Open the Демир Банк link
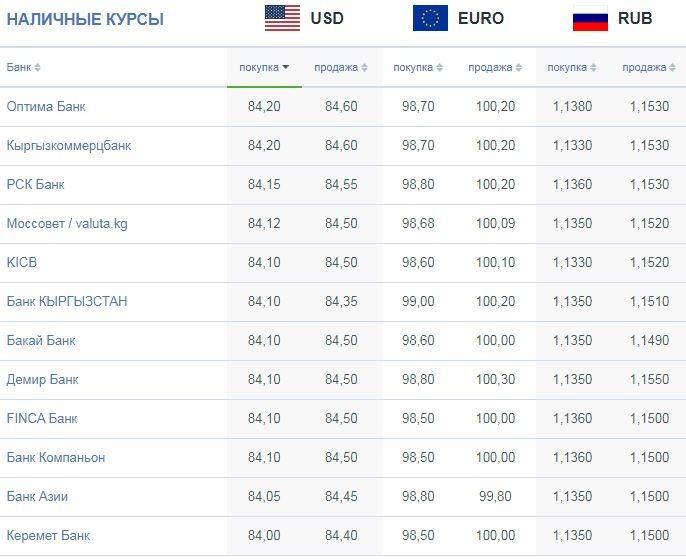Viewport: 686px width, 560px height. (x=42, y=379)
